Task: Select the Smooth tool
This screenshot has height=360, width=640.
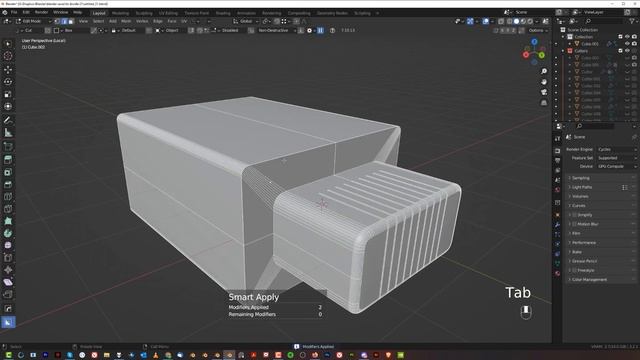Action: (x=8, y=245)
